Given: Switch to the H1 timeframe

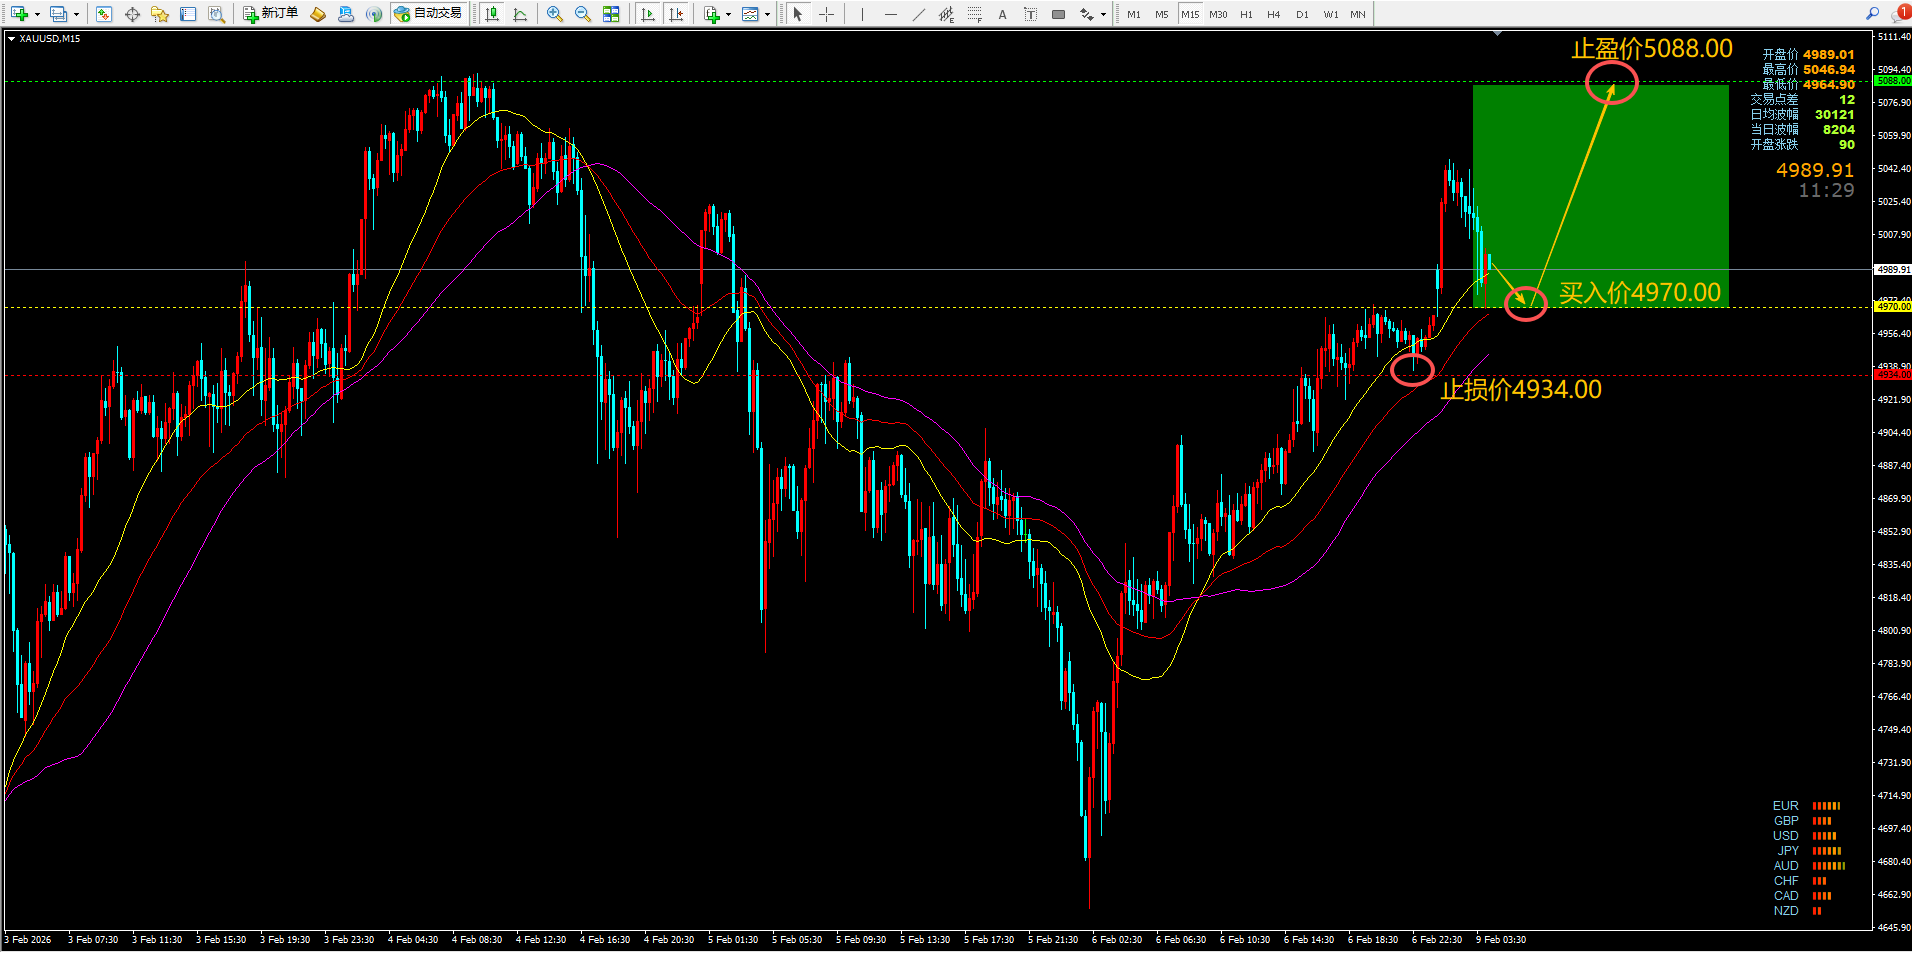Looking at the screenshot, I should click(1246, 14).
